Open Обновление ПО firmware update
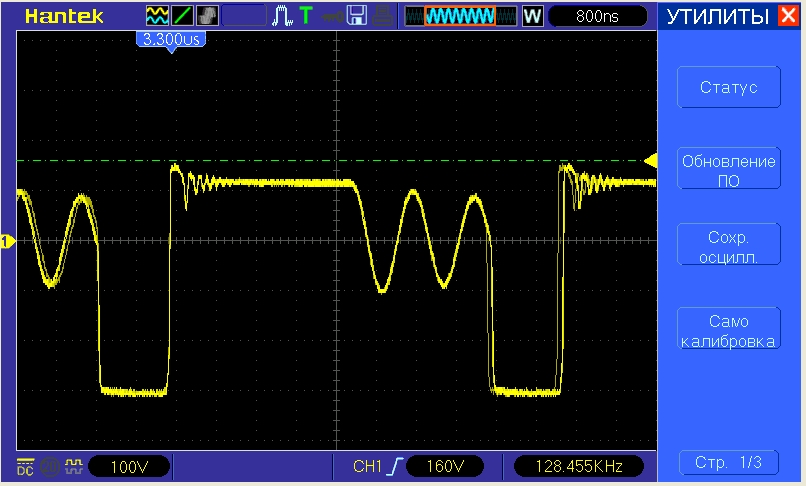This screenshot has height=486, width=806. pyautogui.click(x=727, y=170)
